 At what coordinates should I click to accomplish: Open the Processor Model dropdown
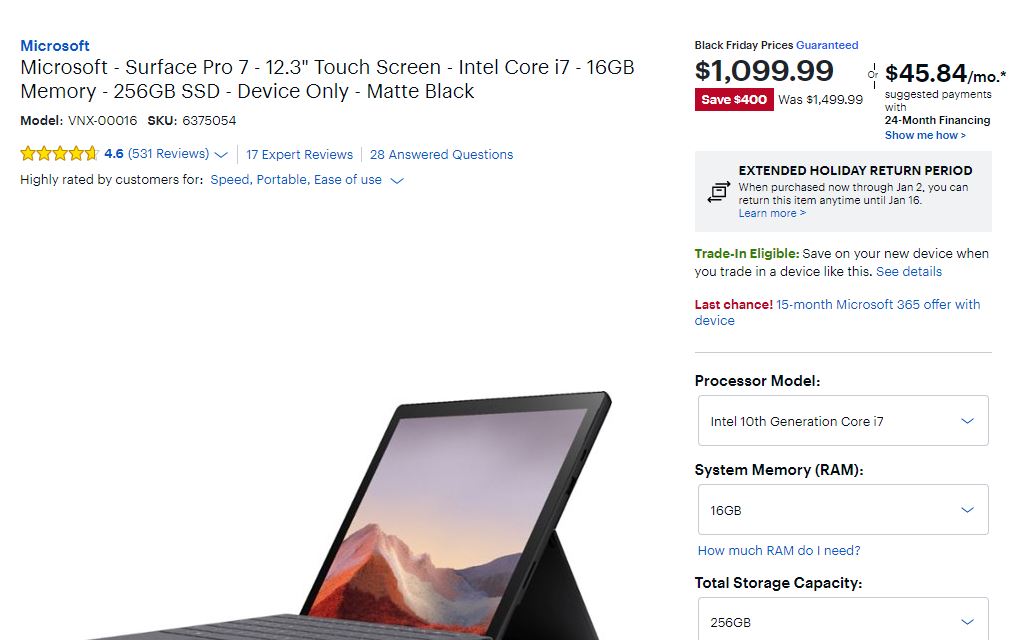(x=842, y=421)
